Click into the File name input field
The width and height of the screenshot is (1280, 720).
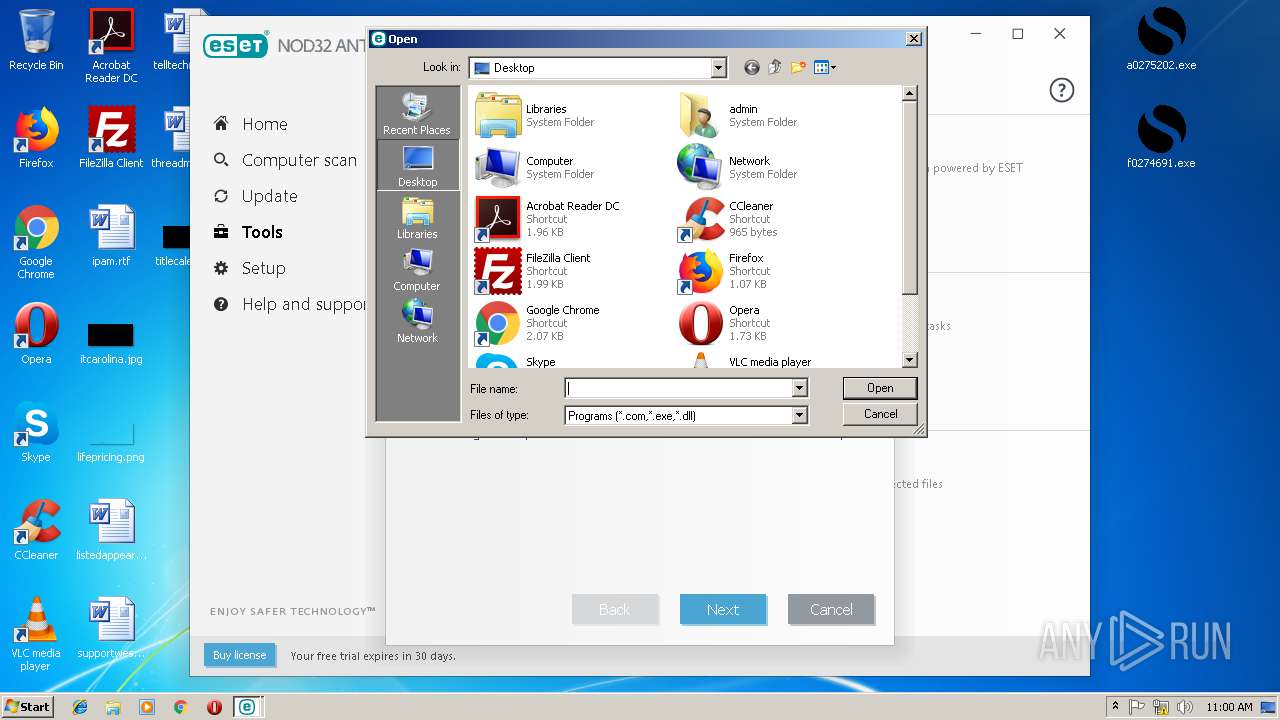(678, 388)
